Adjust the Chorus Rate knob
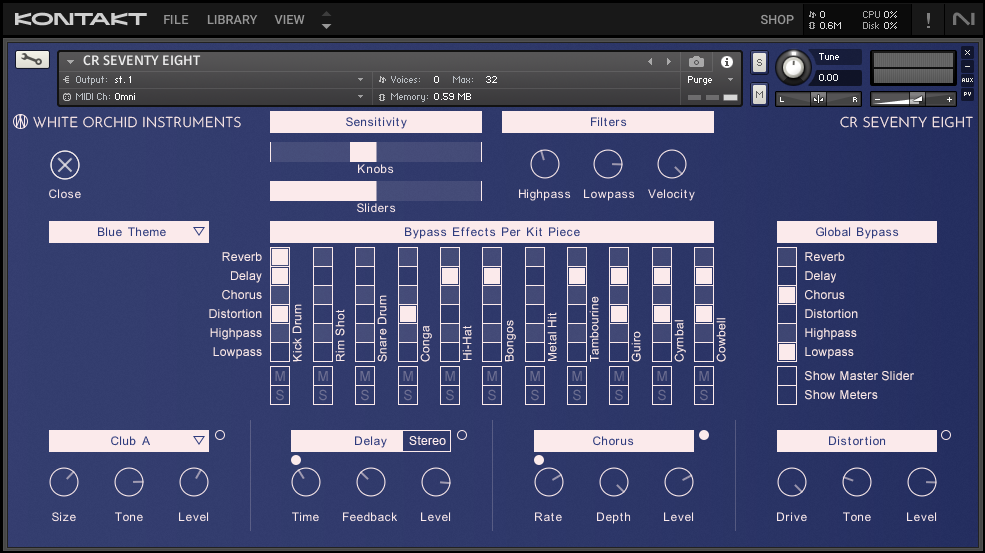Screen dimensions: 985x553 (x=548, y=483)
